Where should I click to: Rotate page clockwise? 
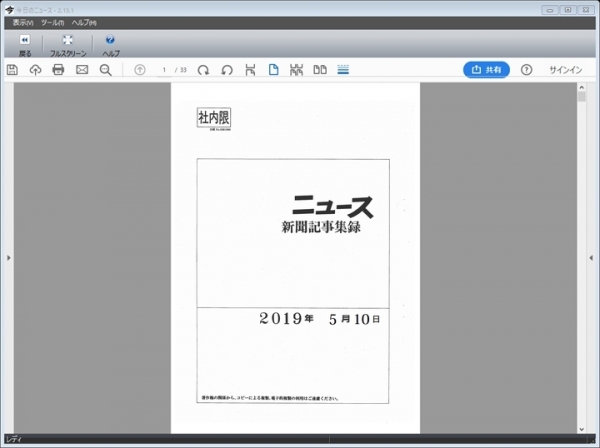click(x=203, y=70)
